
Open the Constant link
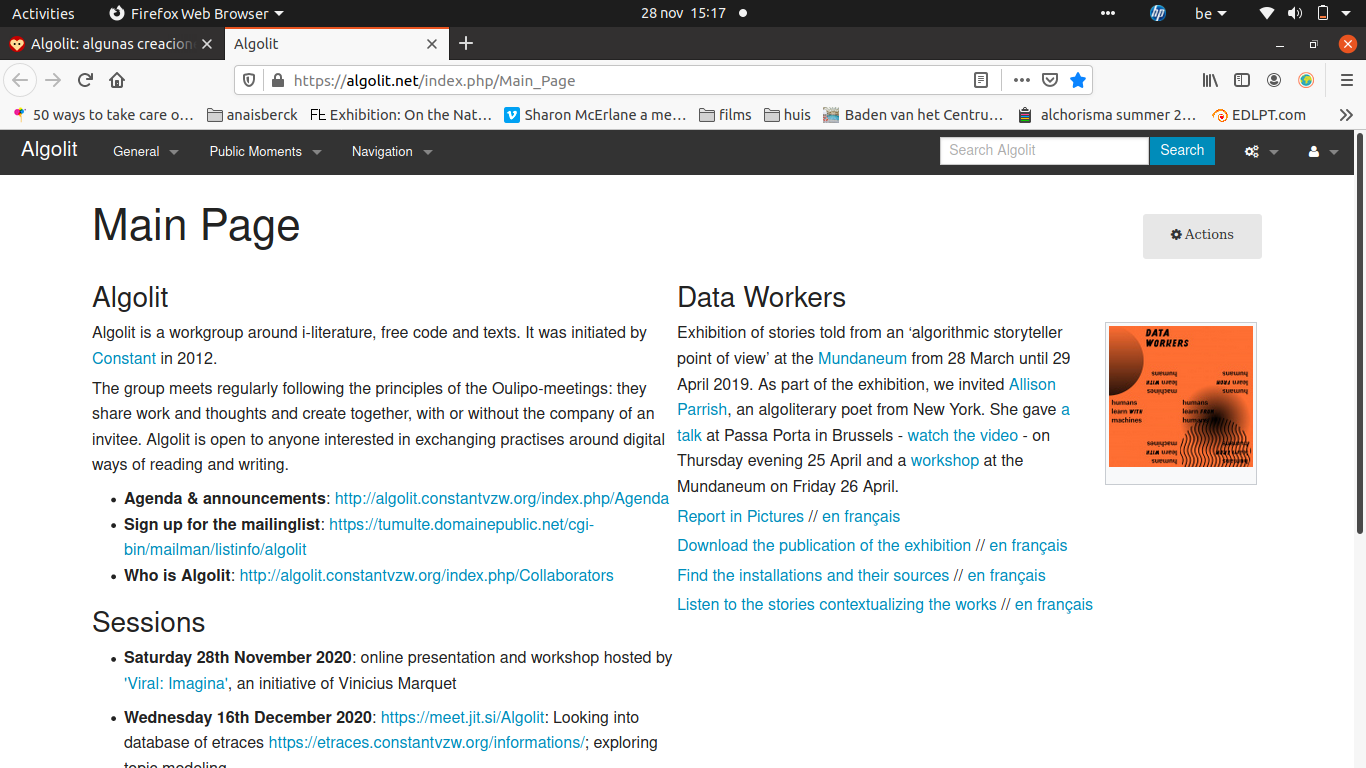pos(124,358)
